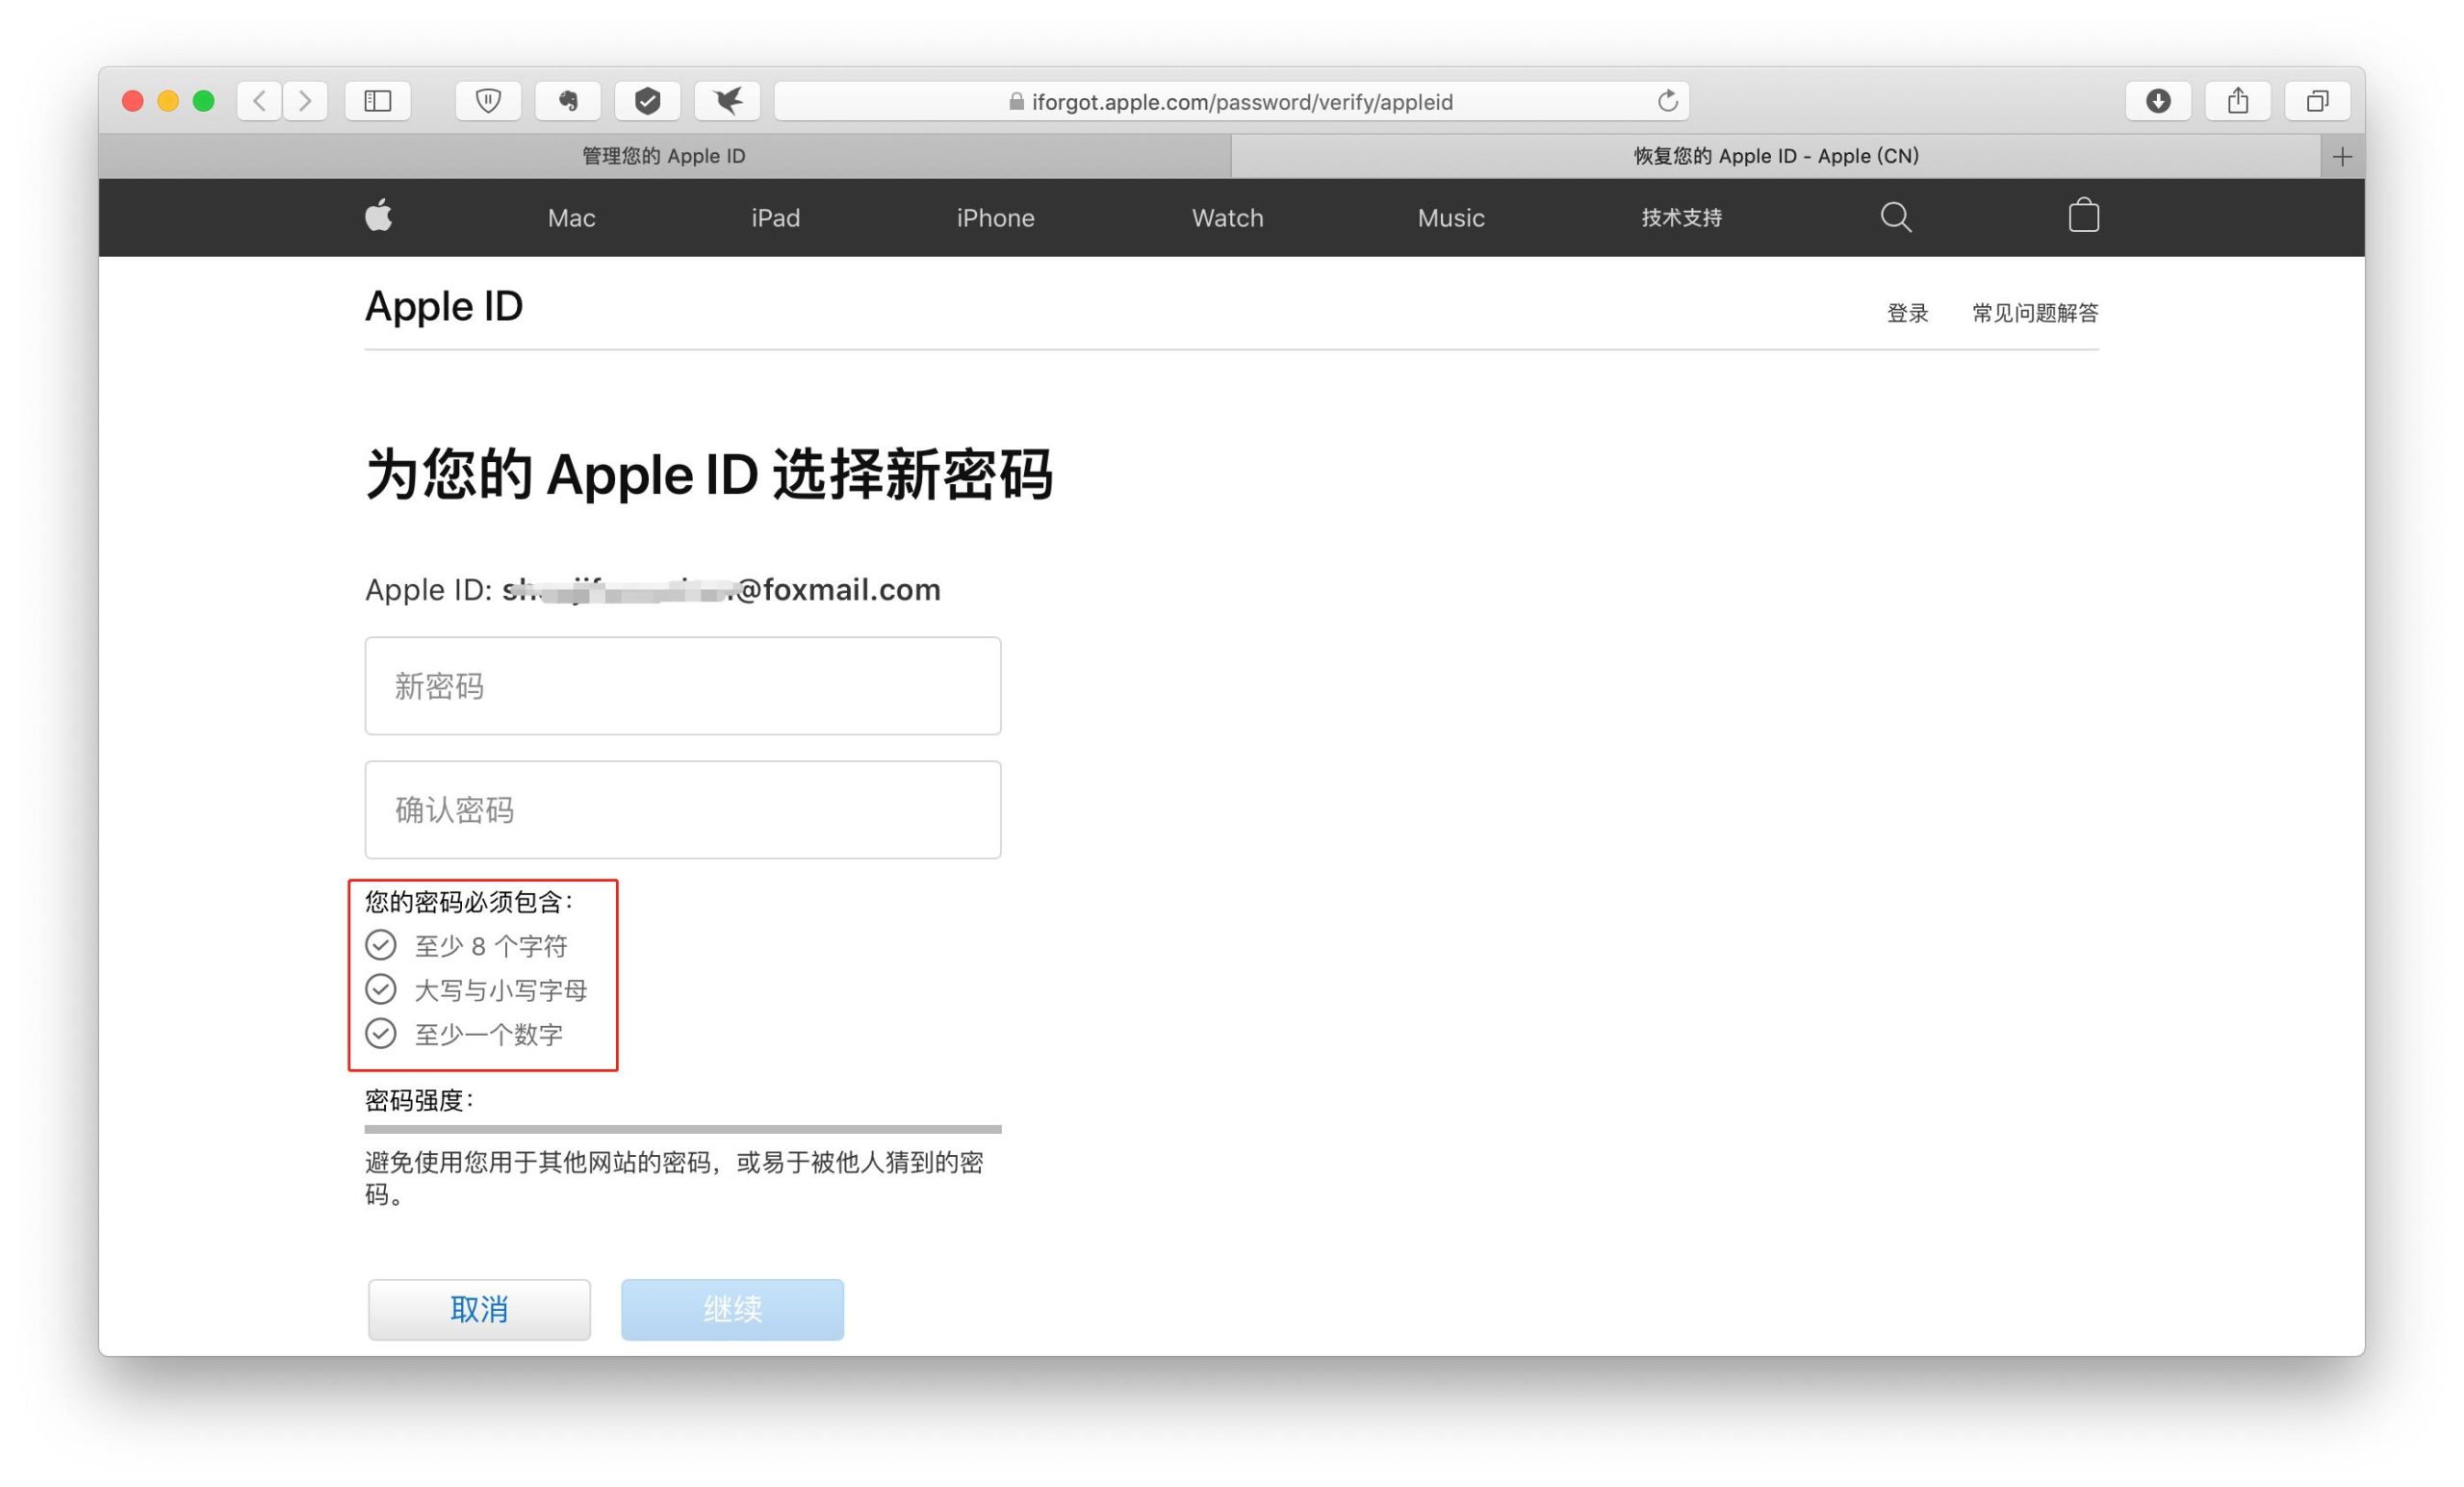The image size is (2464, 1487).
Task: Click the '大写与小写字母' check circle
Action: click(381, 989)
